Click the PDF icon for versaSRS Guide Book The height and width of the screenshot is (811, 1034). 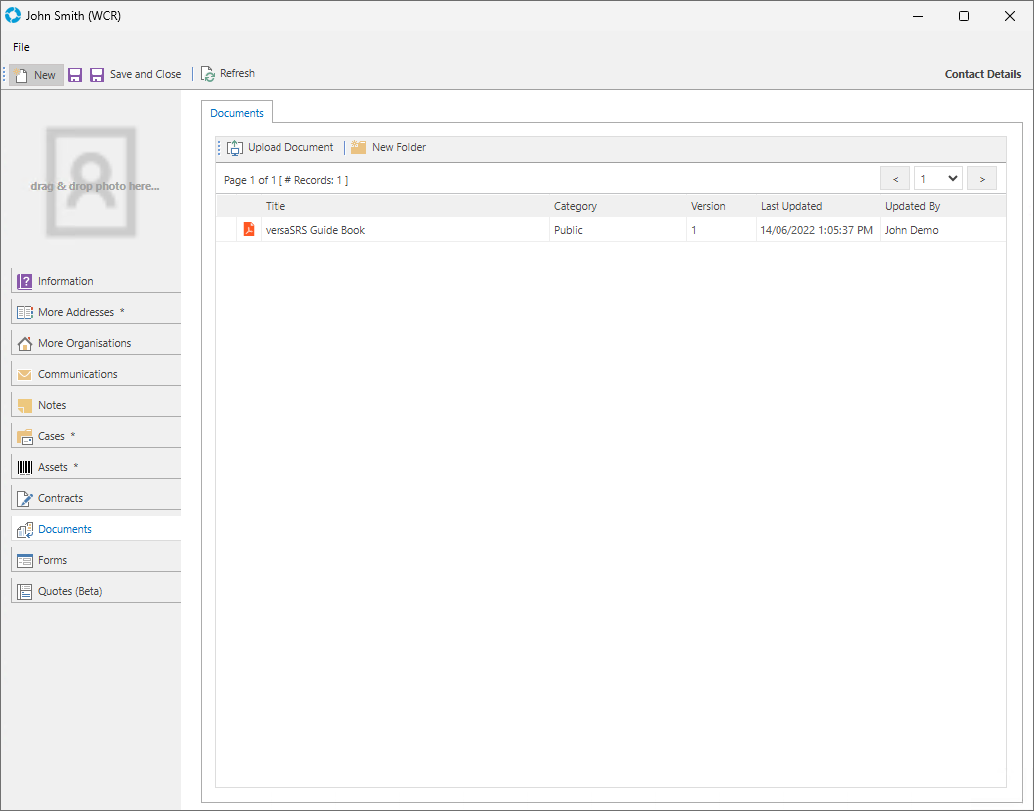tap(249, 230)
